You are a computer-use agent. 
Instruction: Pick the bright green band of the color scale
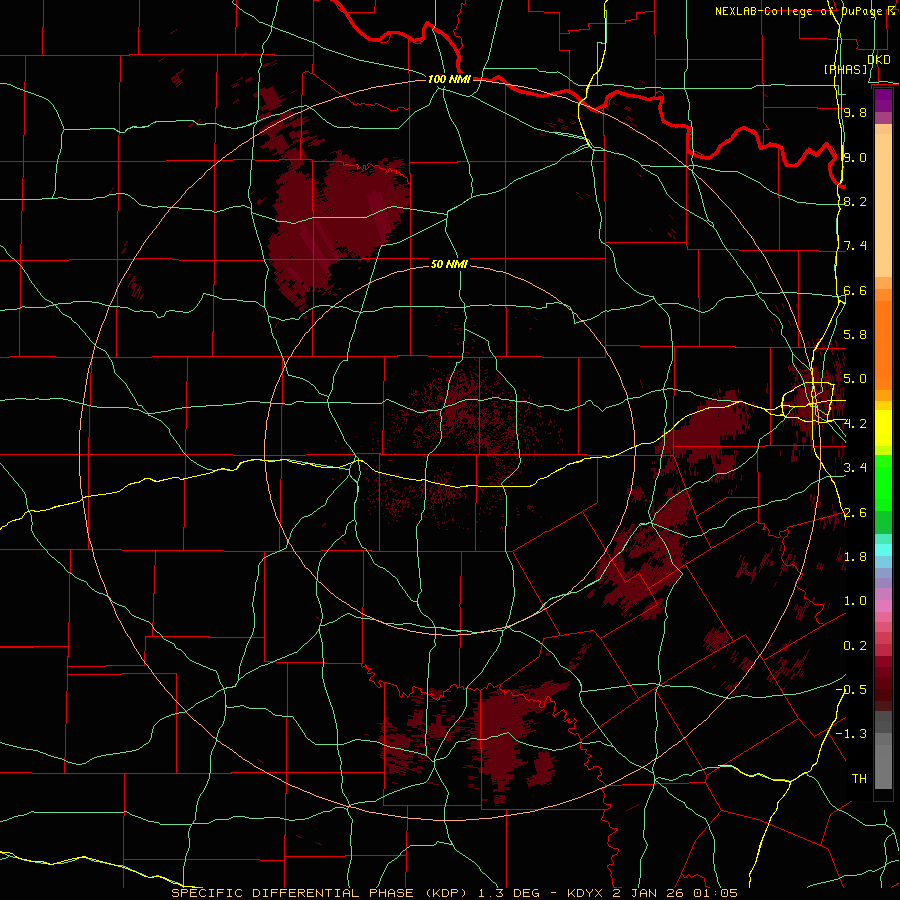(x=883, y=482)
